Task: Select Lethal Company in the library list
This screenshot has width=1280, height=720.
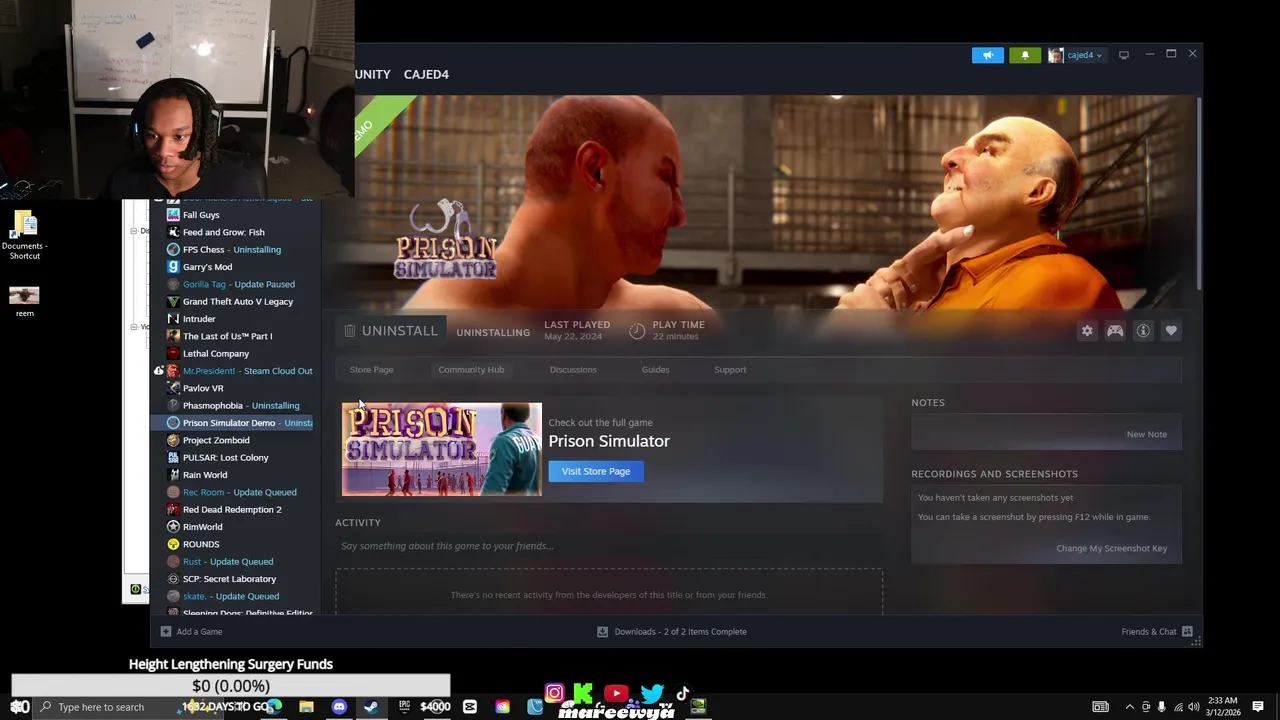Action: click(x=216, y=354)
